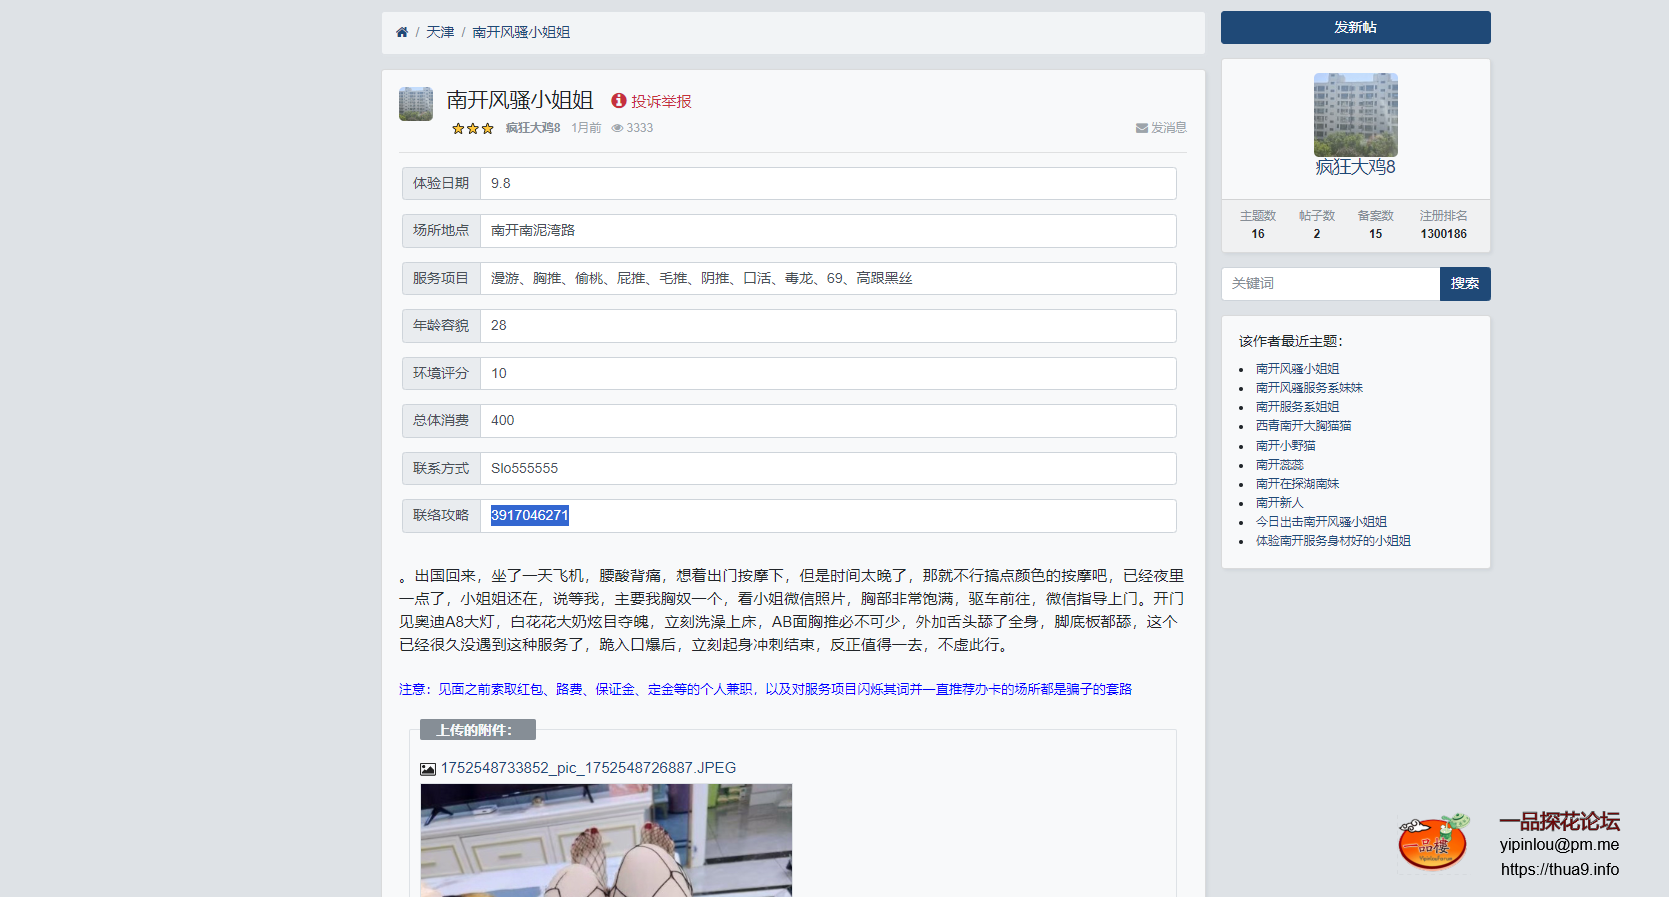Open 南开小野猫 in the recent topics list
Viewport: 1669px width, 897px height.
tap(1285, 446)
